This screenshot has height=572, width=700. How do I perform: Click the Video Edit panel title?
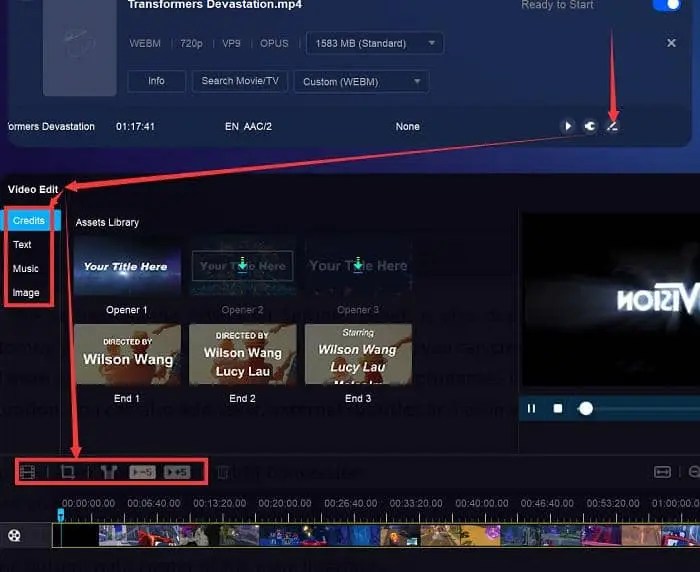click(x=33, y=189)
